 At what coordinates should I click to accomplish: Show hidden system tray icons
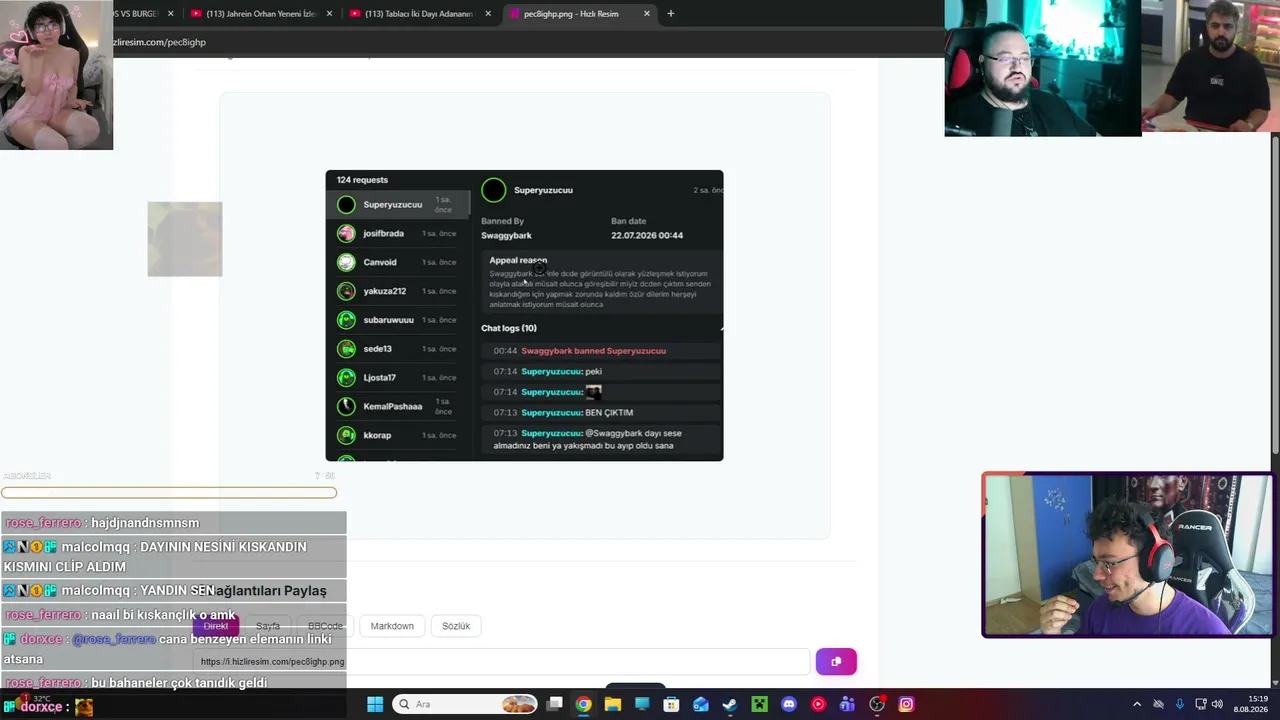[x=1137, y=704]
